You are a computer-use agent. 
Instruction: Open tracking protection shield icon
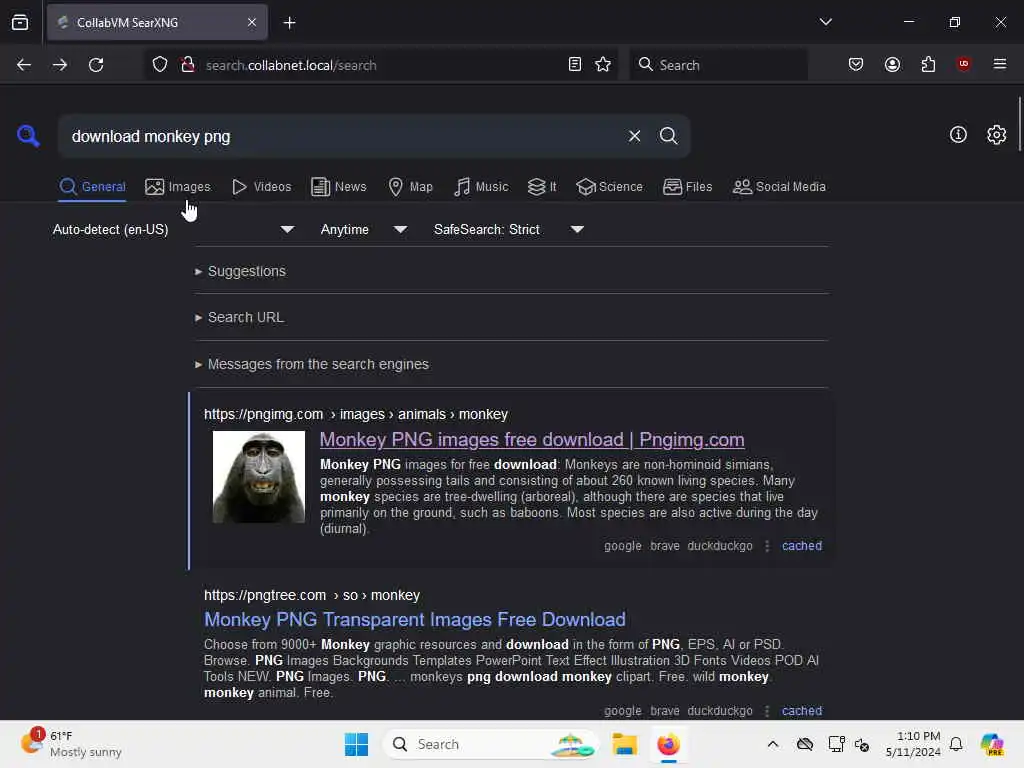pos(160,65)
